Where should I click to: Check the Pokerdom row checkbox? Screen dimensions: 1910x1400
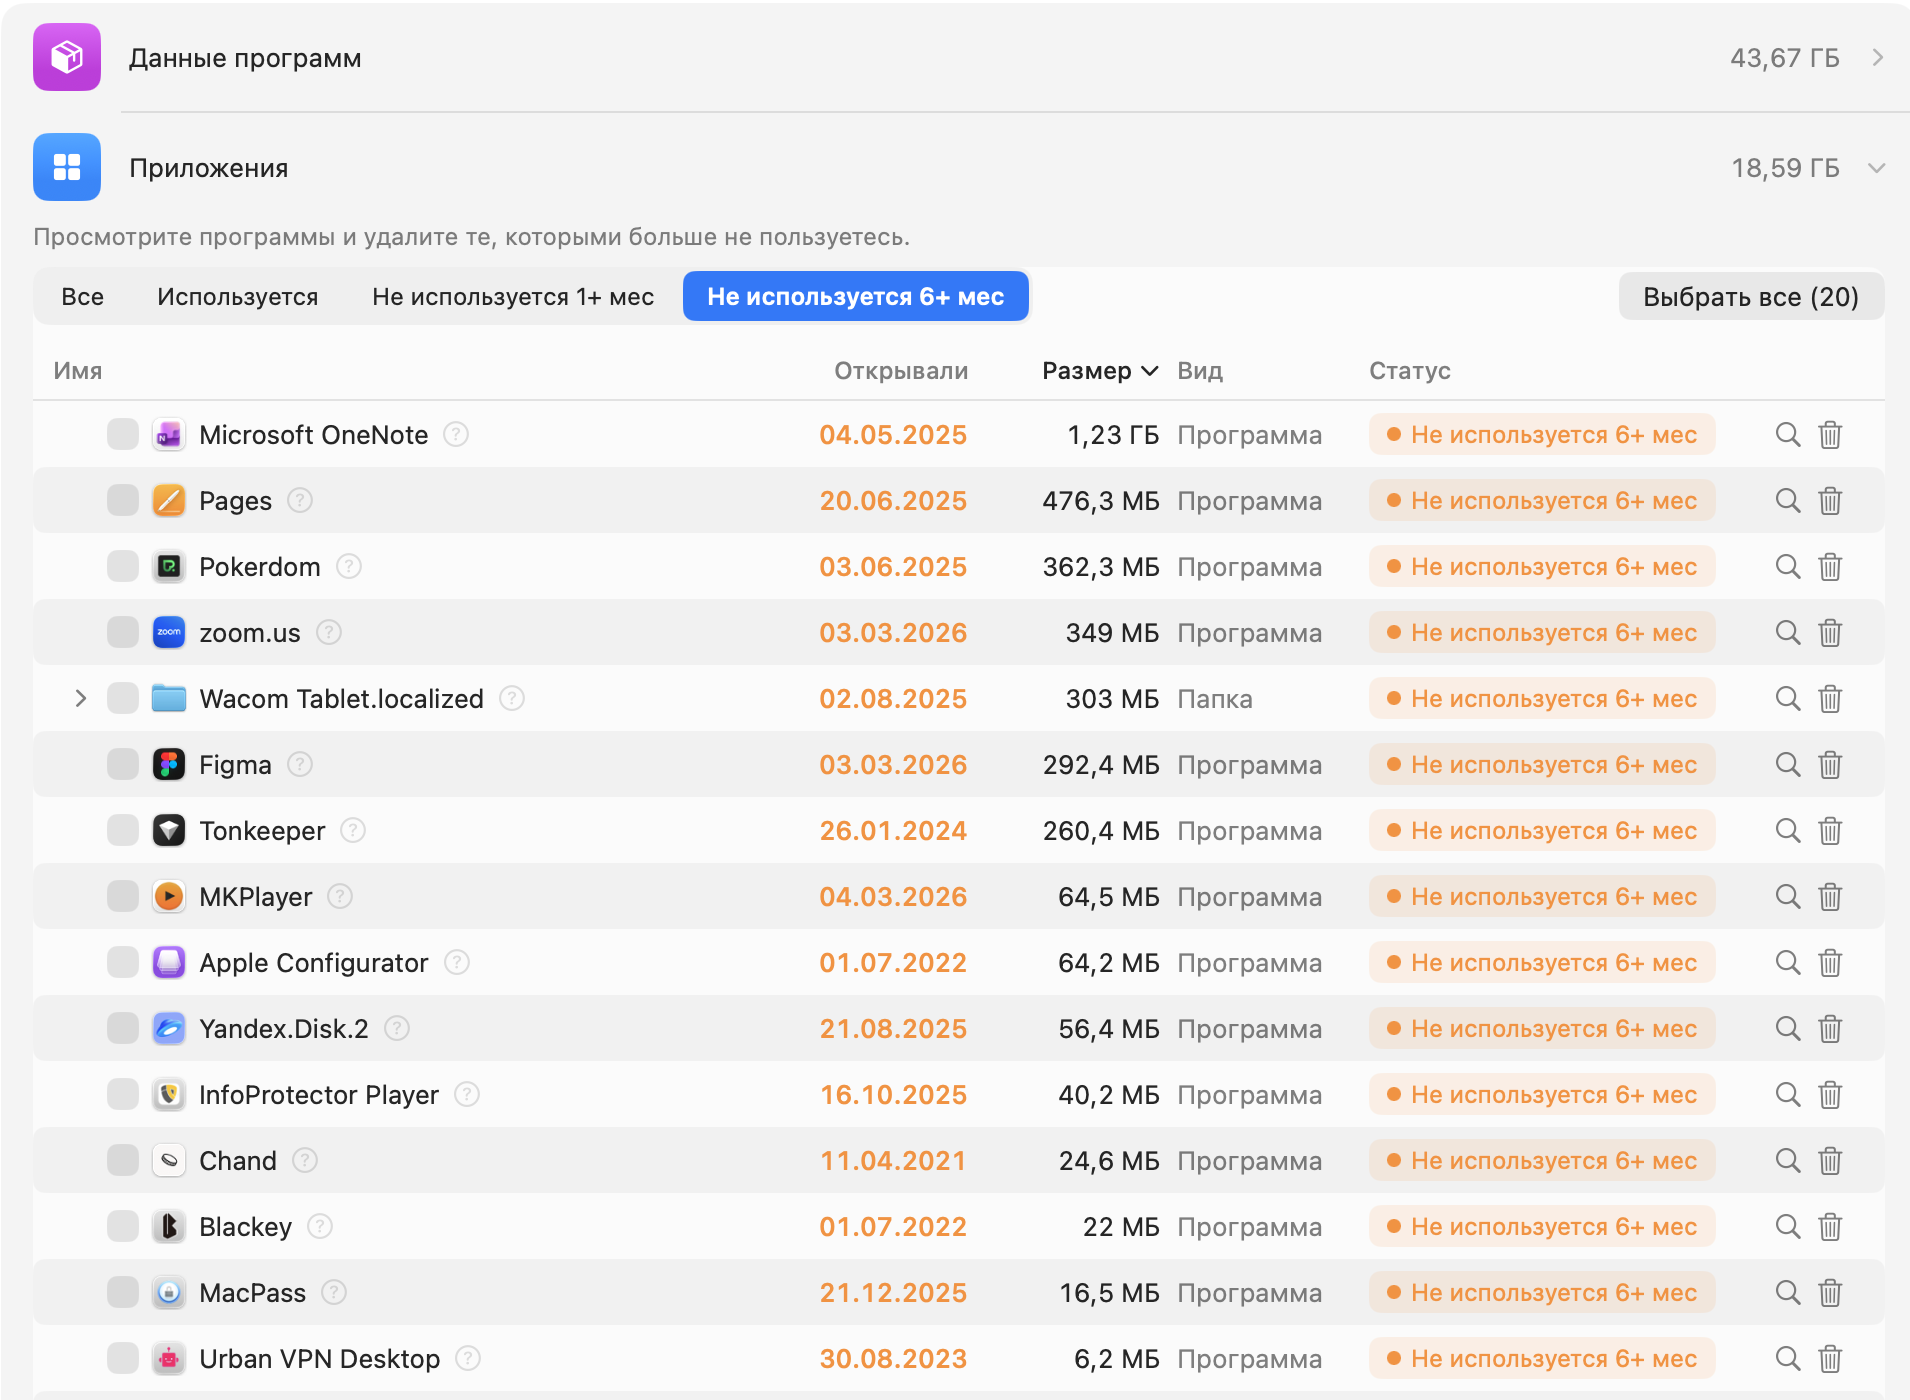click(x=123, y=567)
